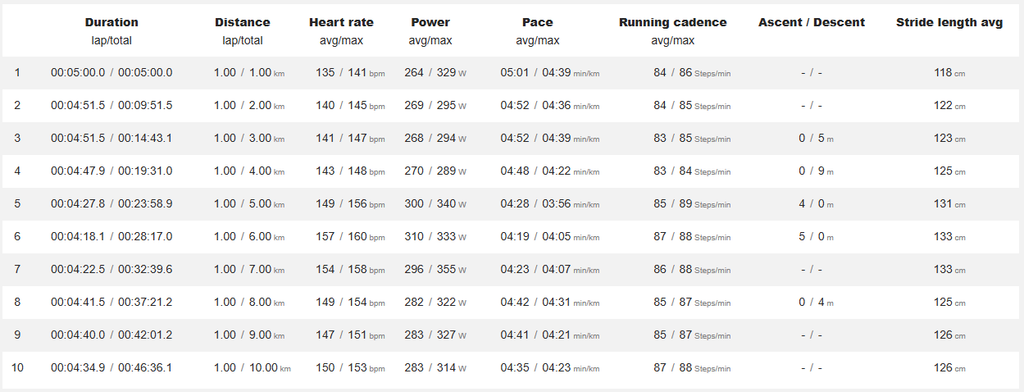Viewport: 1024px width, 392px height.
Task: Click lap 7 power 296 / 355 W
Action: coord(436,269)
